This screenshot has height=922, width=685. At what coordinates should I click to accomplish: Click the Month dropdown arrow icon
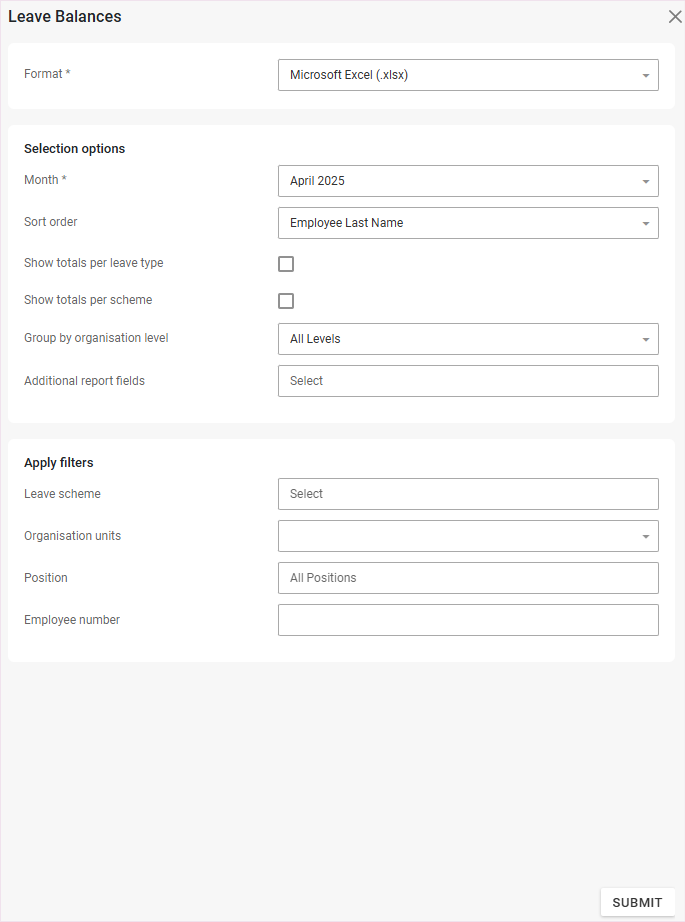point(646,181)
